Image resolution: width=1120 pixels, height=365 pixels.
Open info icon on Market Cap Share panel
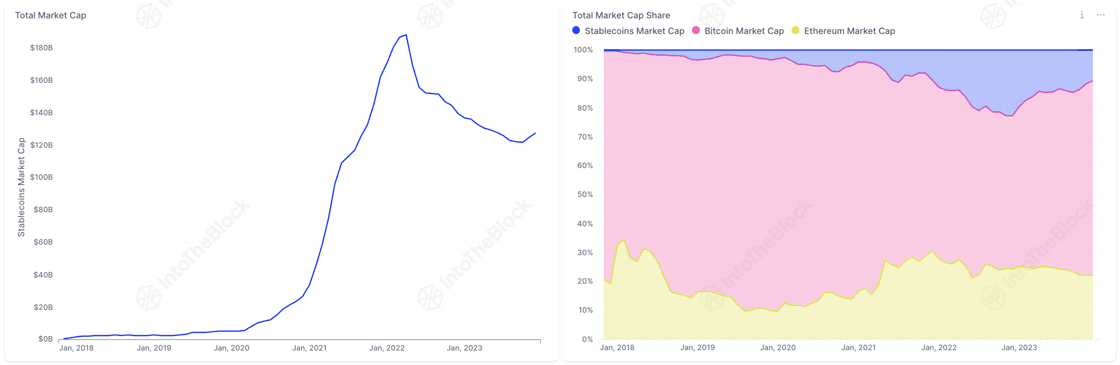[x=1083, y=15]
